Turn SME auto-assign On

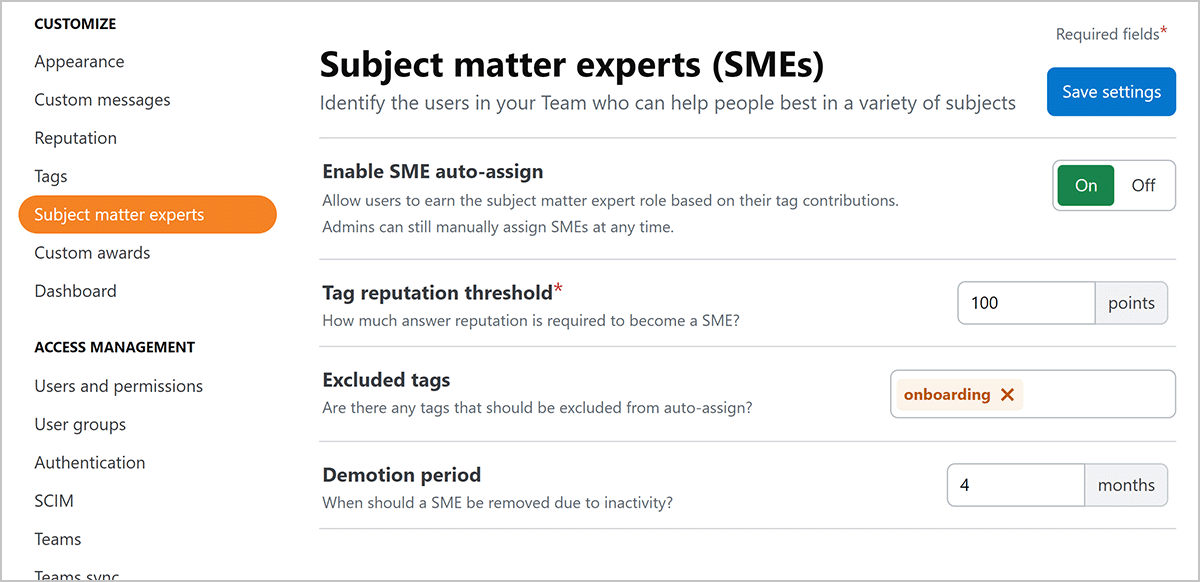[x=1086, y=185]
